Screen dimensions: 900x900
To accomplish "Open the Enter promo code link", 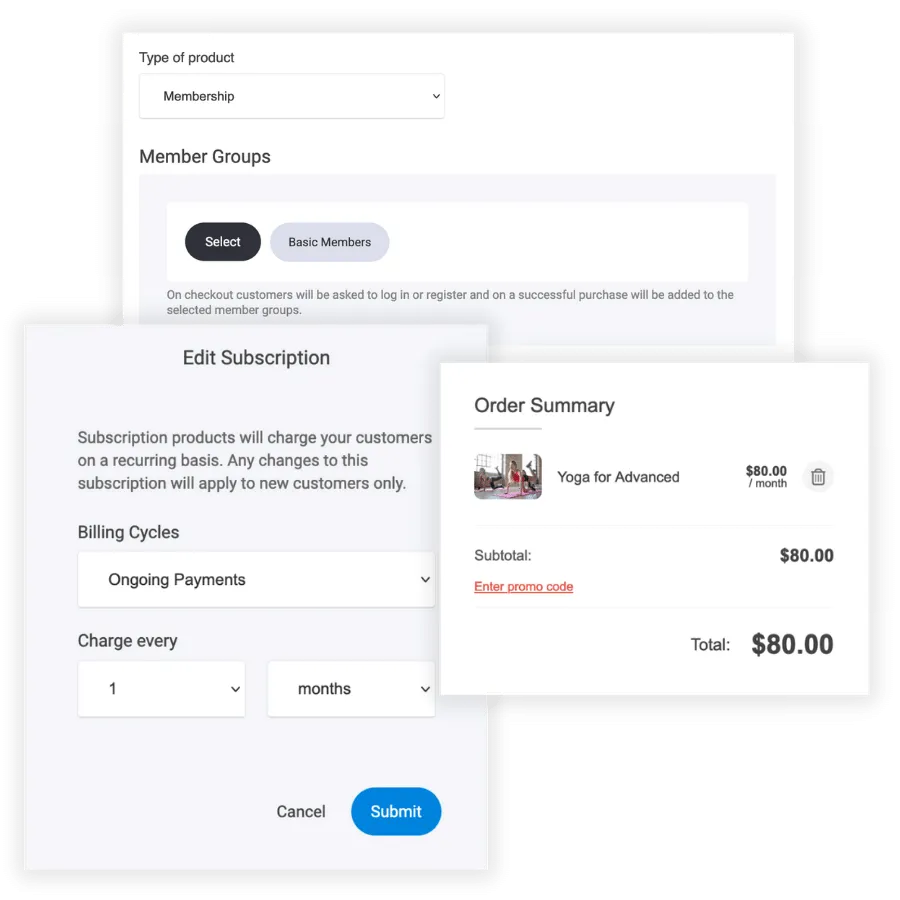I will pos(523,587).
